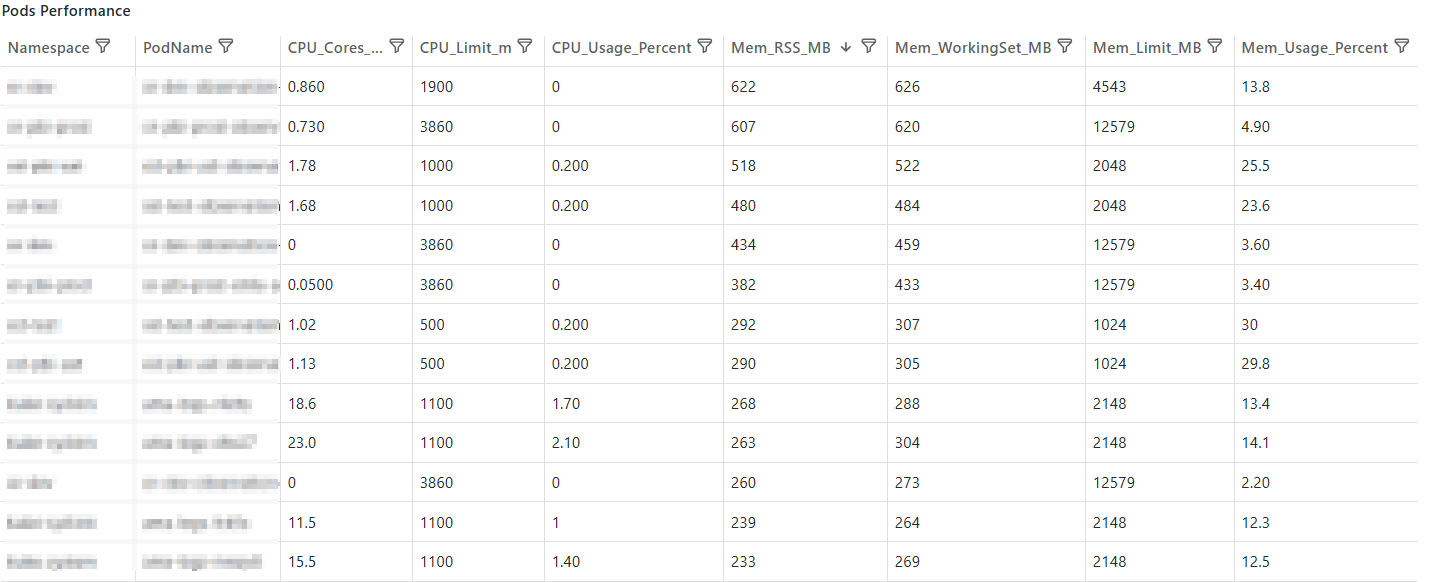
Task: Select the Mem_Usage_Percent cell 12.3
Action: [1255, 523]
